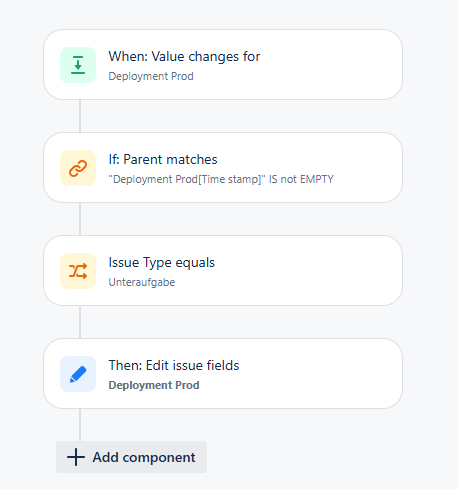
Task: Open the 'If: Parent matches' condition card
Action: point(223,168)
